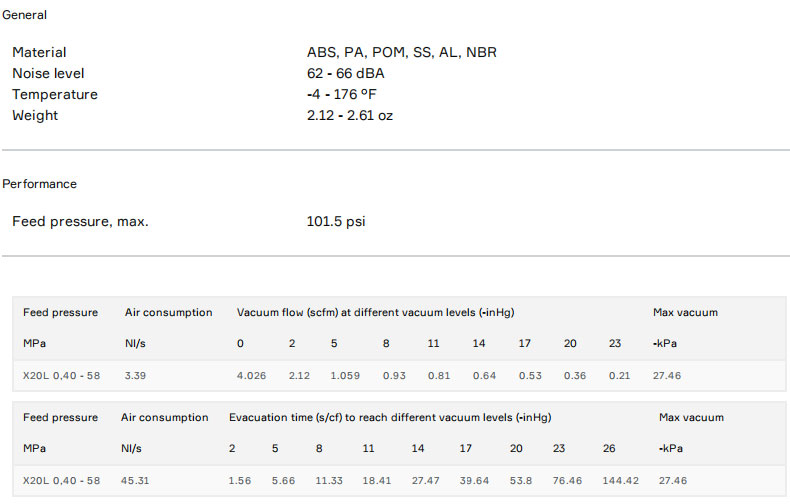Select the 101.5 psi value

click(x=336, y=221)
